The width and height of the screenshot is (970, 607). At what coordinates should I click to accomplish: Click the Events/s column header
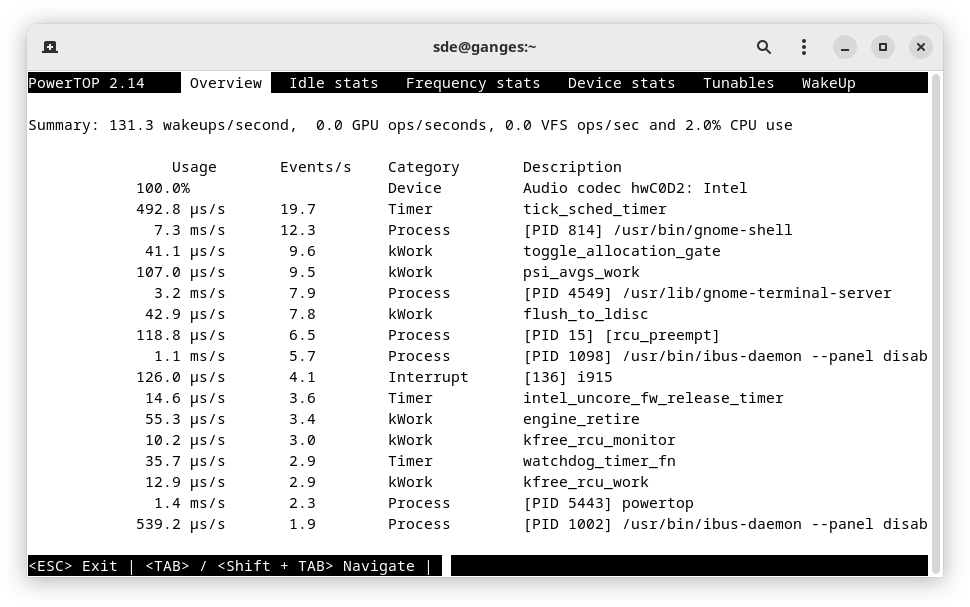pos(315,167)
